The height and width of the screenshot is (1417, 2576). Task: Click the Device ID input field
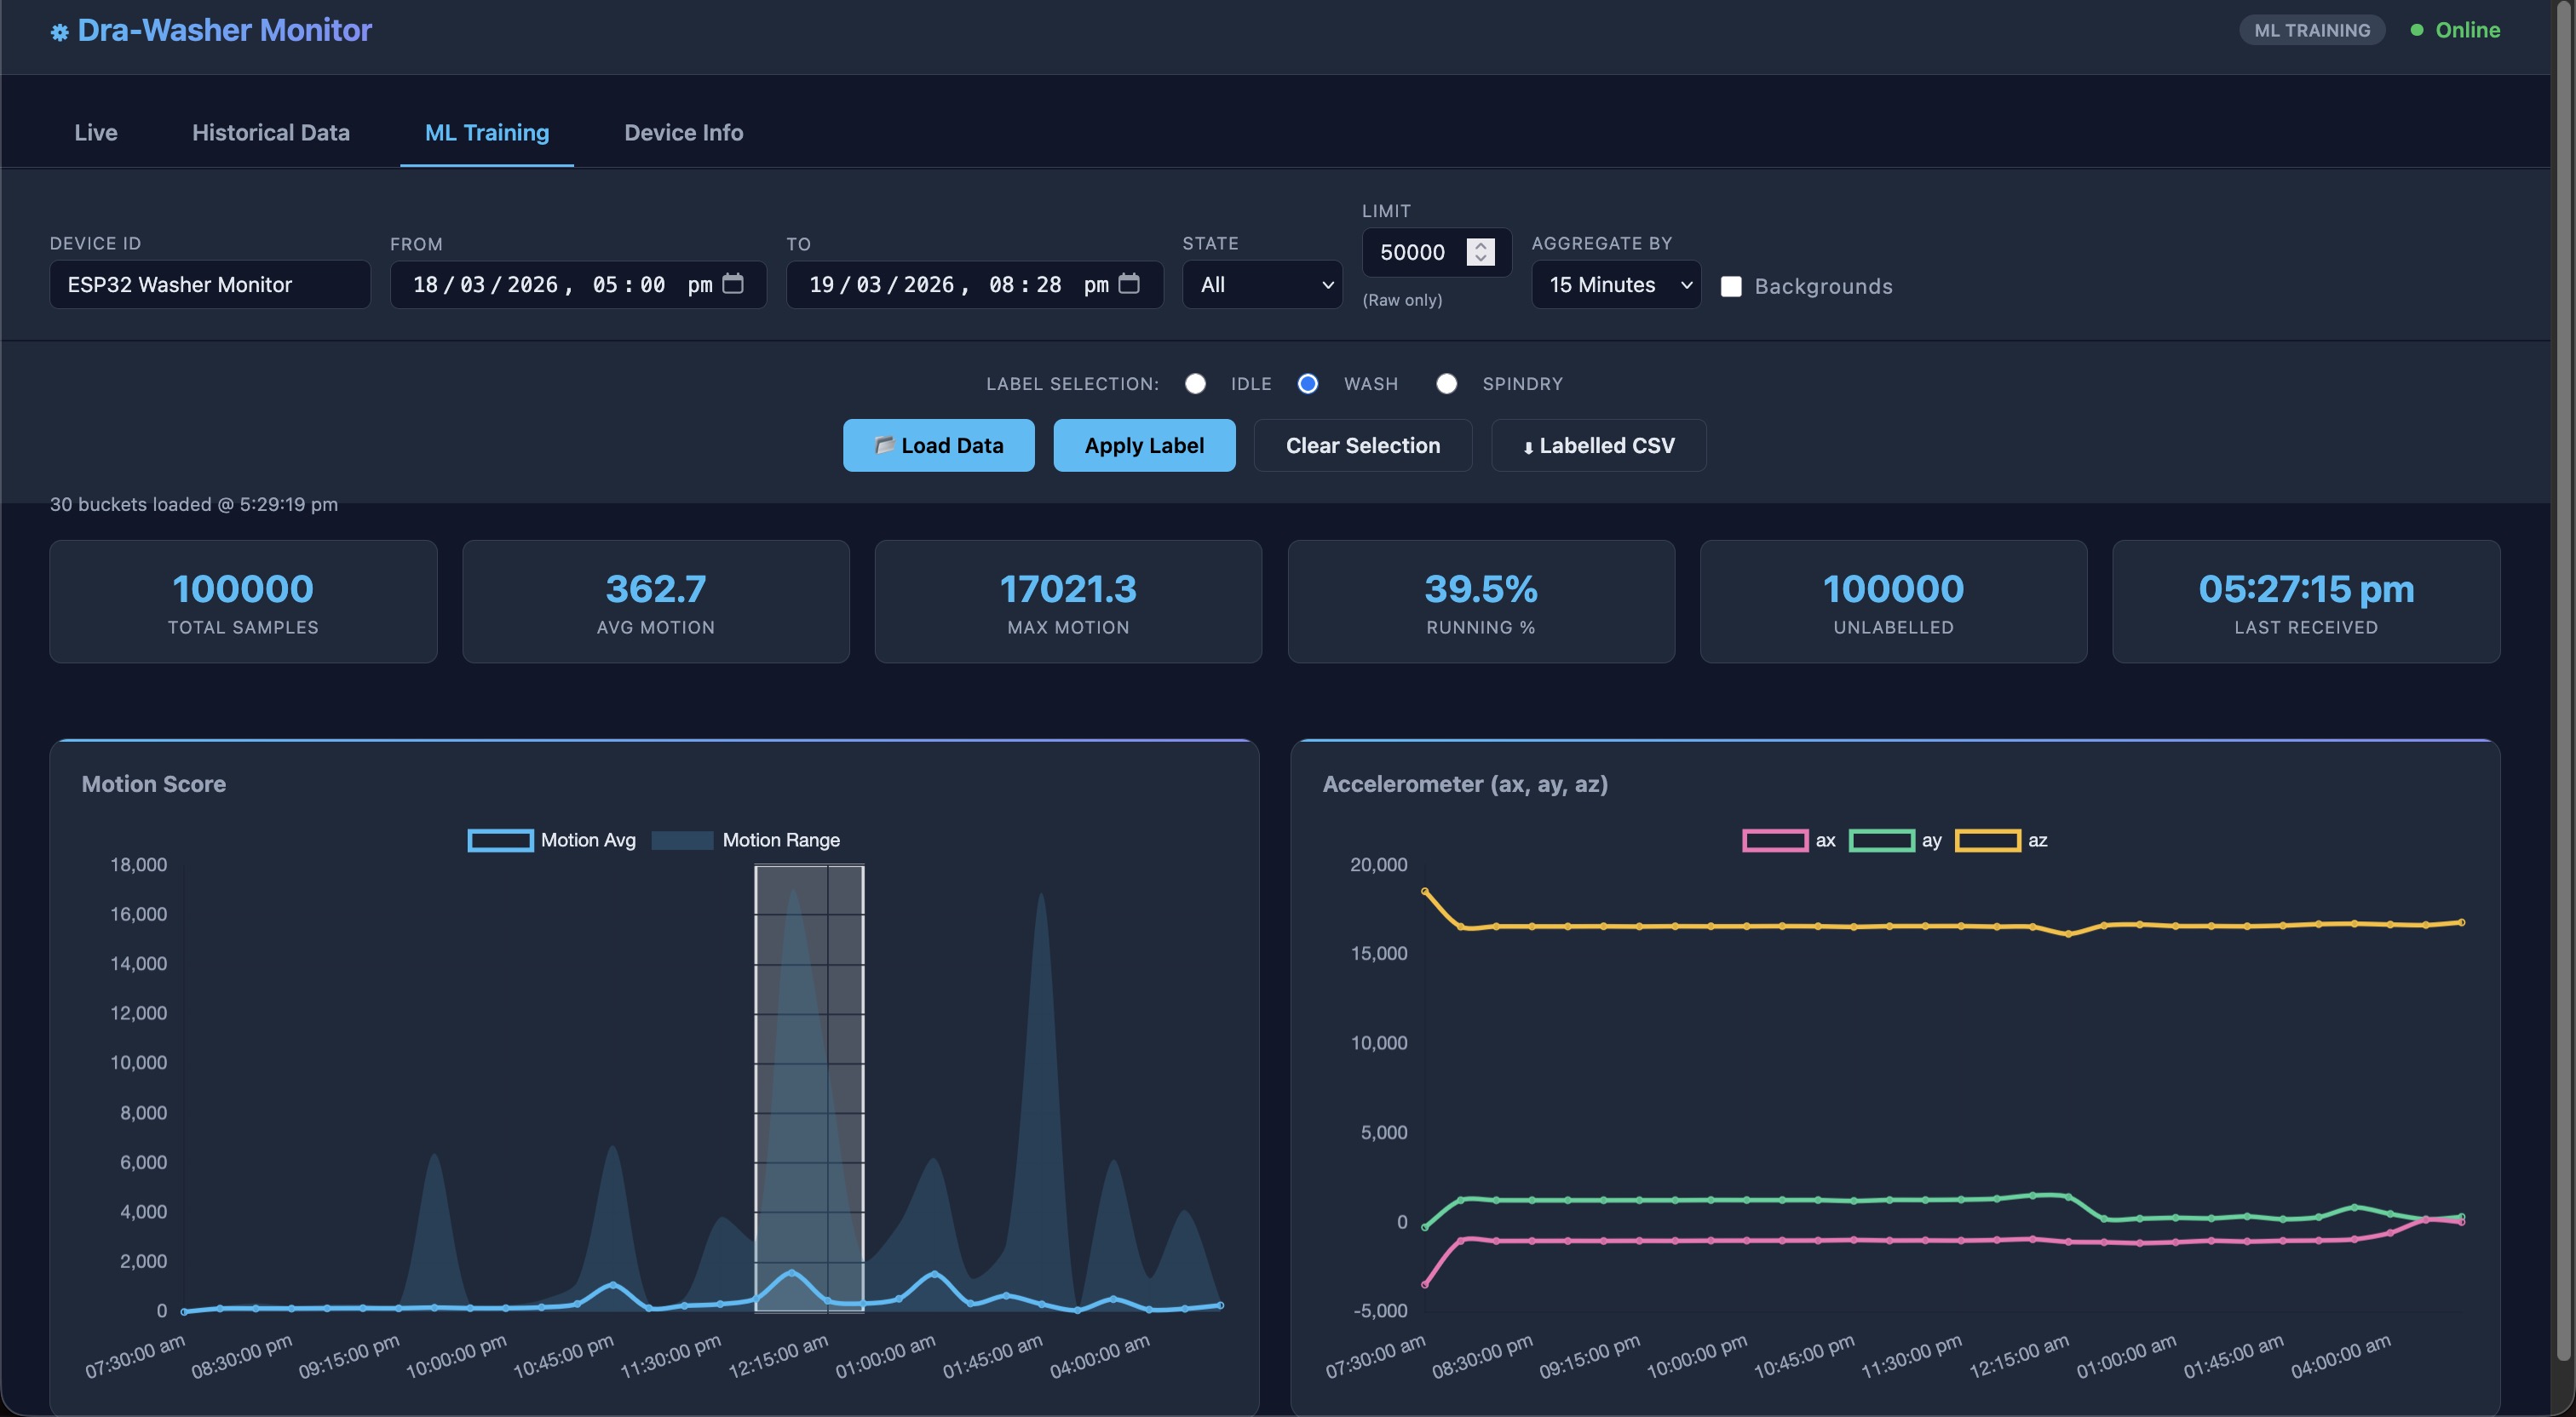pos(210,285)
